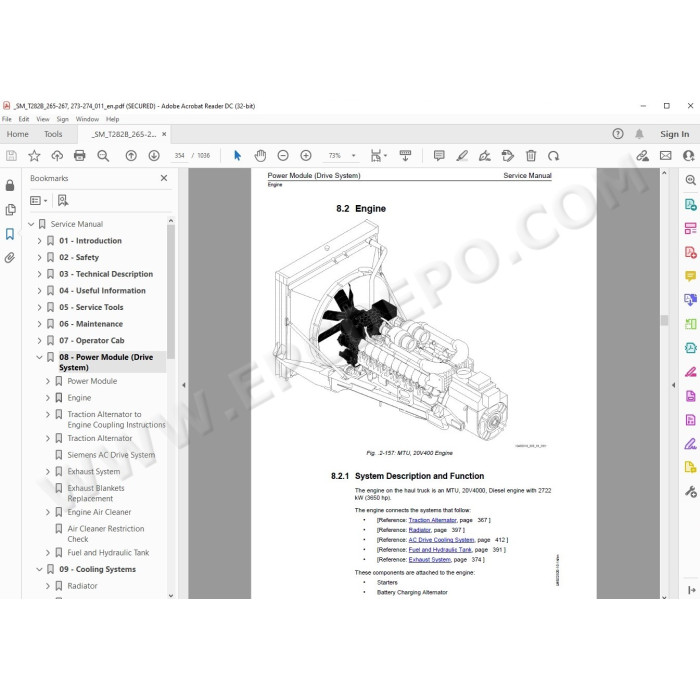Click the Sign In button
Viewport: 700px width, 700px height.
coord(675,134)
